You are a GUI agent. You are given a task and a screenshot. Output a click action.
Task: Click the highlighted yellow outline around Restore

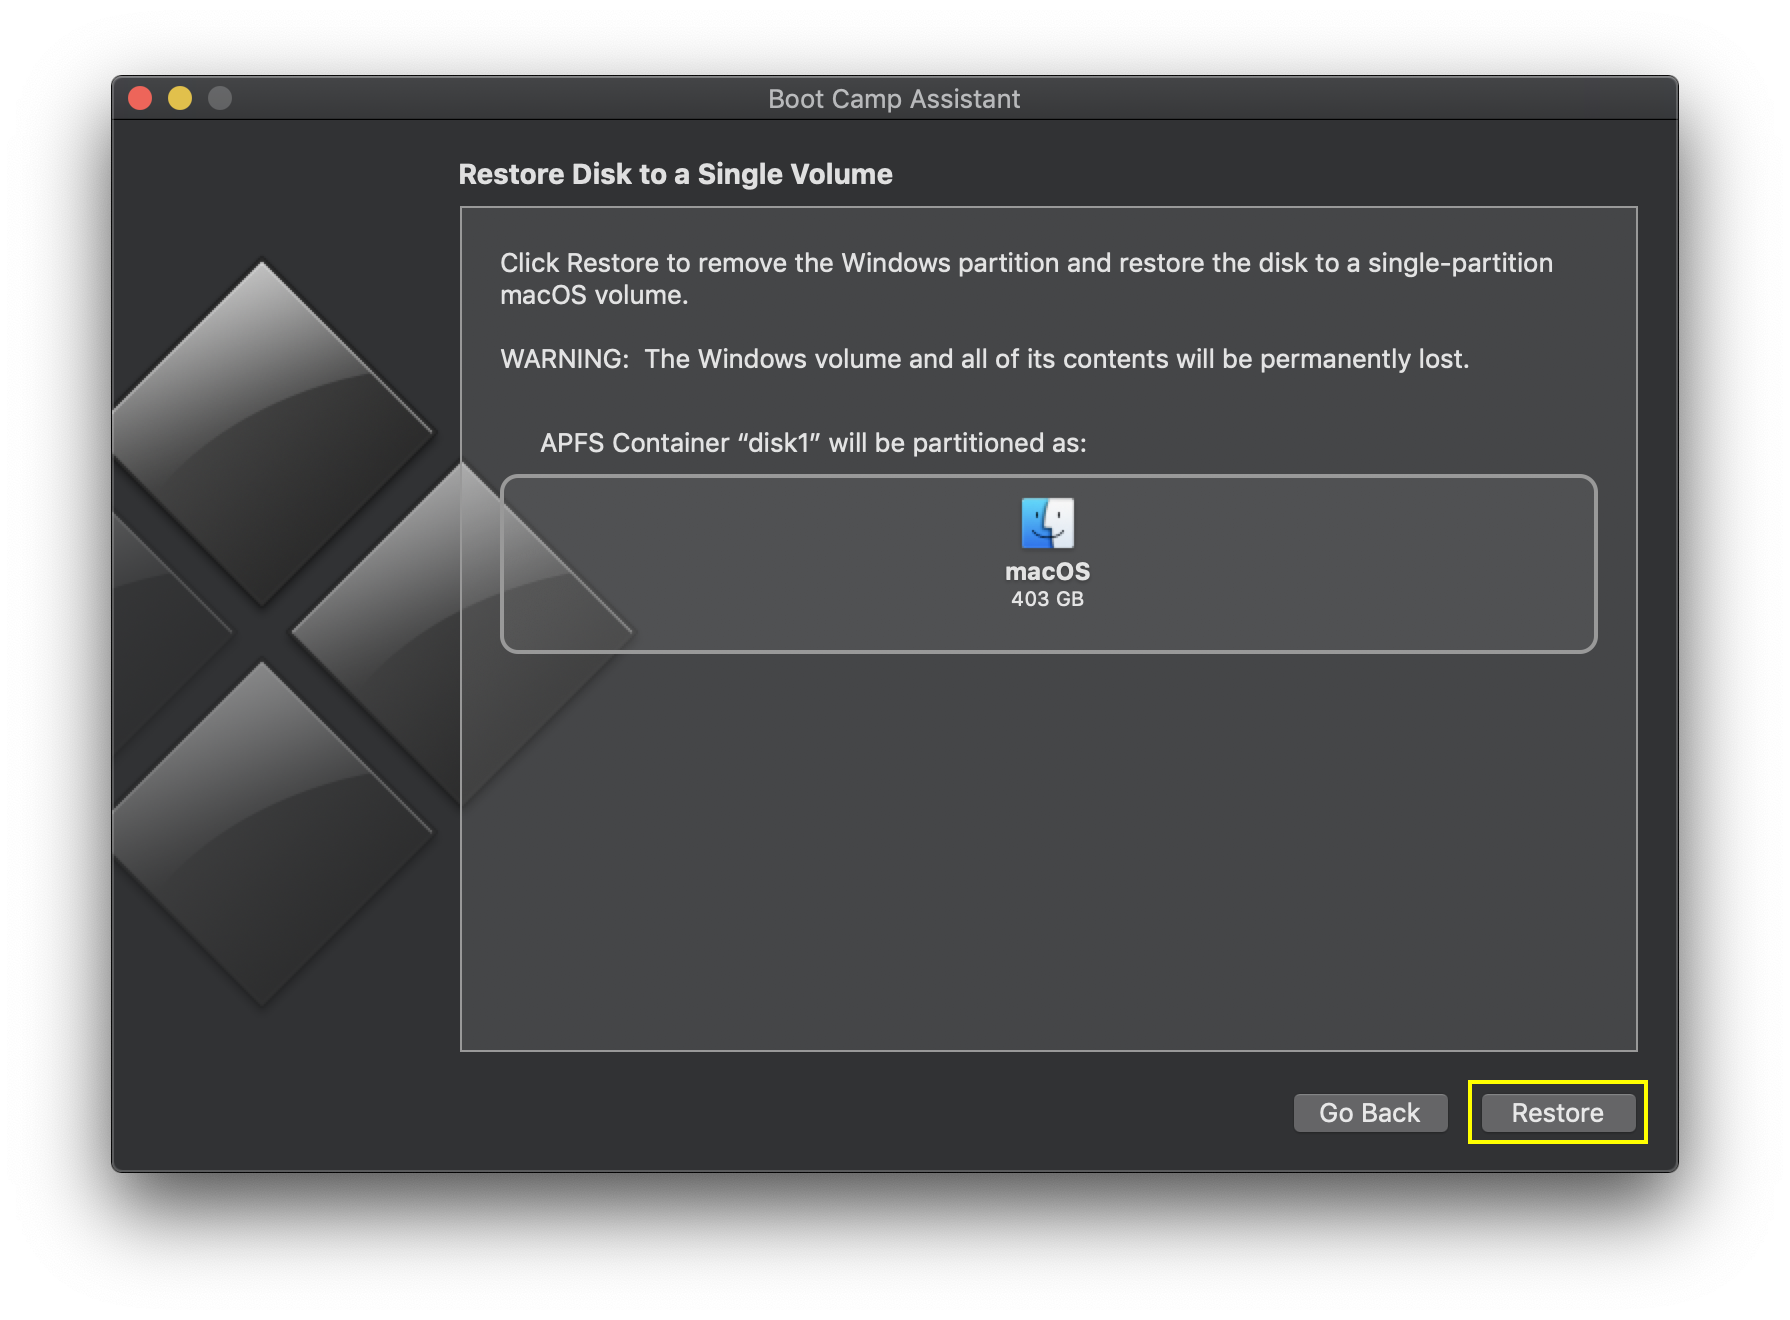tap(1556, 1112)
